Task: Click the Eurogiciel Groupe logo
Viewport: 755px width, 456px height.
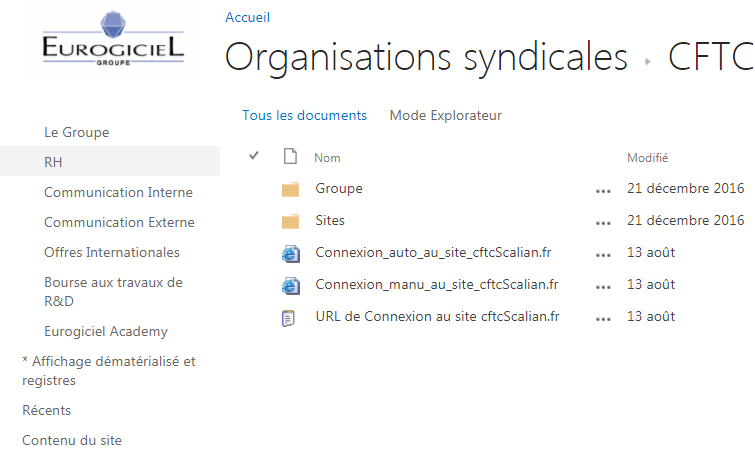Action: [113, 39]
